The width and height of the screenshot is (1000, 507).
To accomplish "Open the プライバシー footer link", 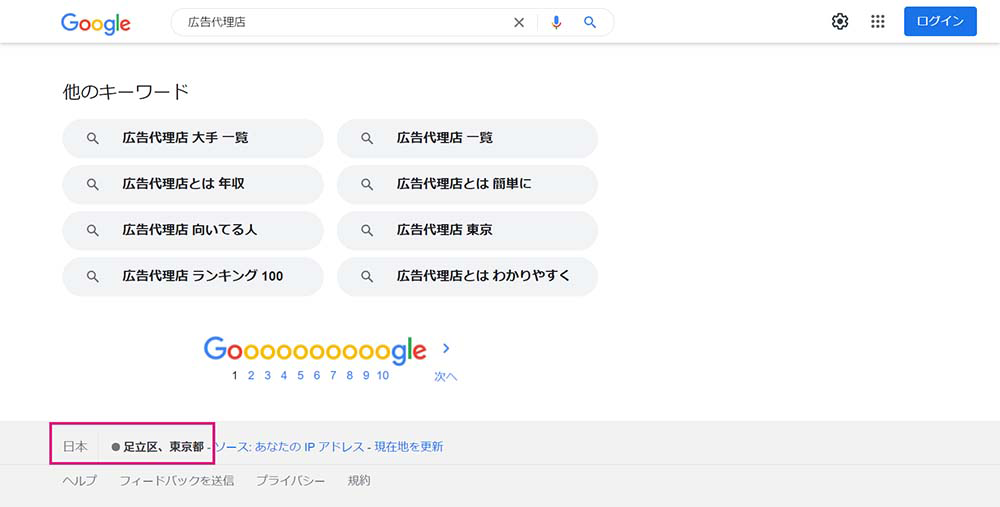I will point(291,481).
